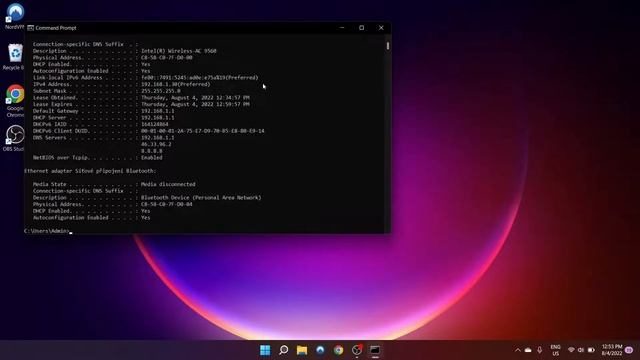Select NordVPN desktop shortcut
The image size is (640, 360).
coord(15,16)
